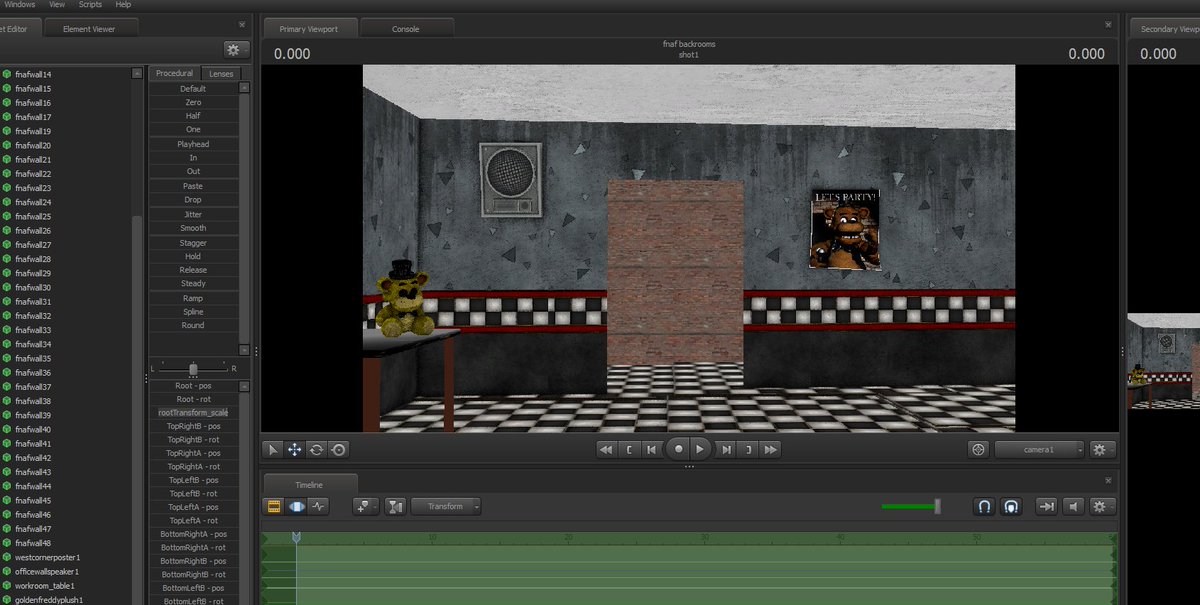This screenshot has height=605, width=1200.
Task: Open the timeline settings gear menu
Action: point(1103,506)
